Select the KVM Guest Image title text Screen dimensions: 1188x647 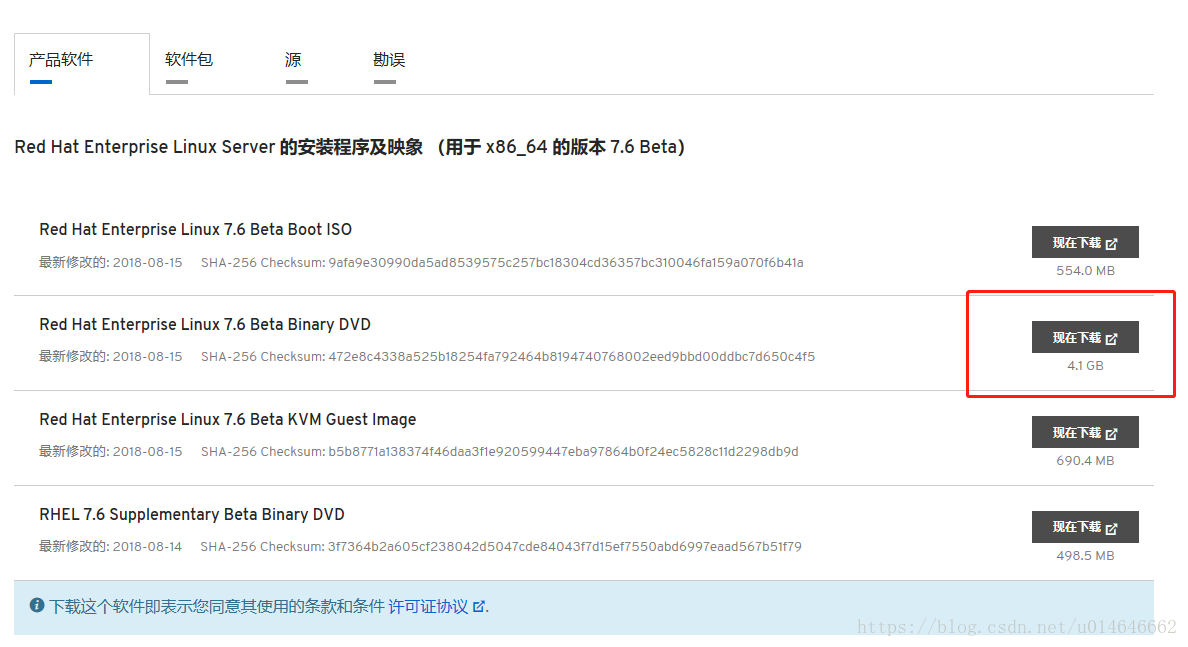tap(227, 420)
